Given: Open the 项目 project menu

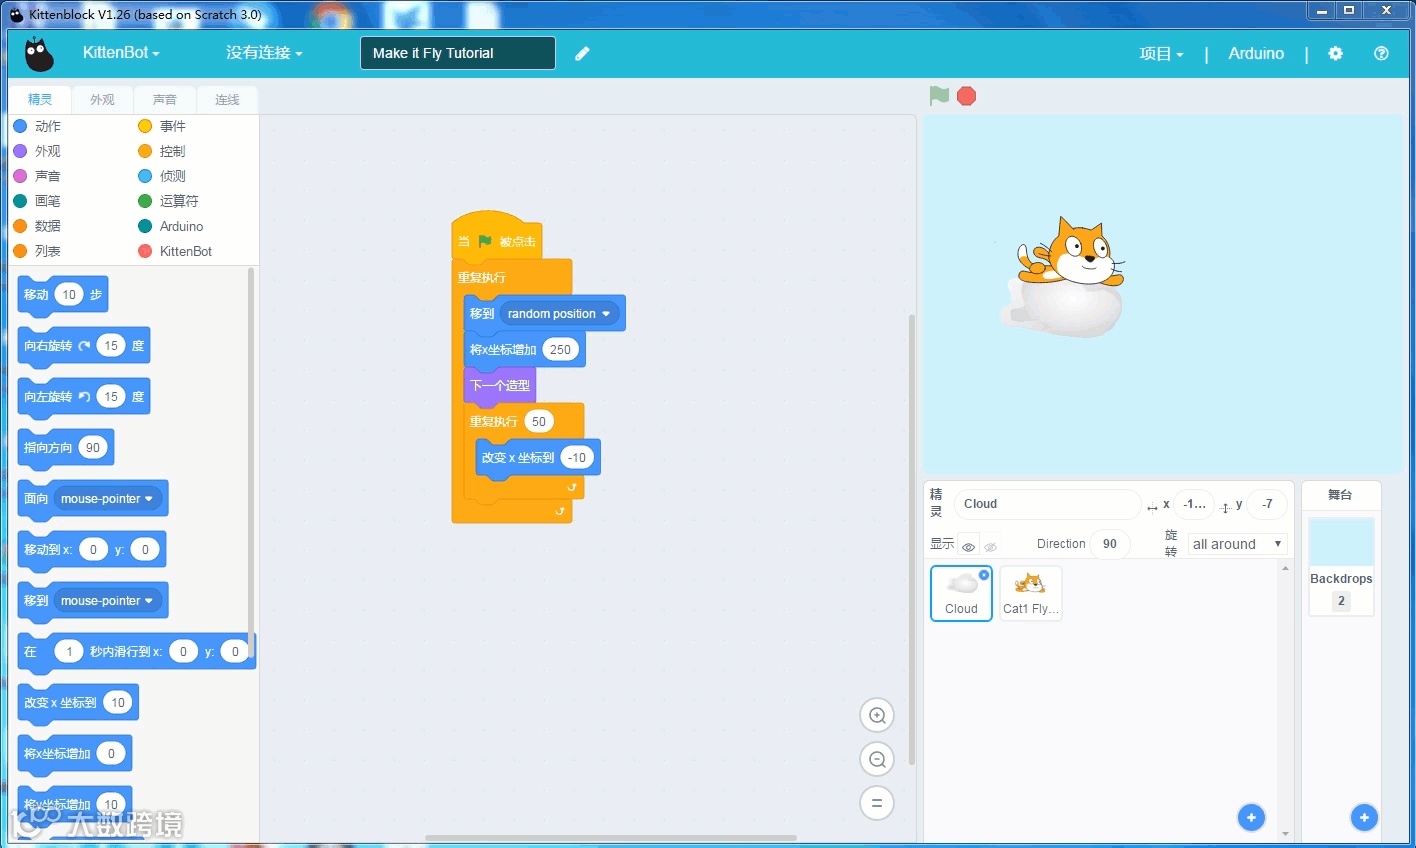Looking at the screenshot, I should point(1161,54).
